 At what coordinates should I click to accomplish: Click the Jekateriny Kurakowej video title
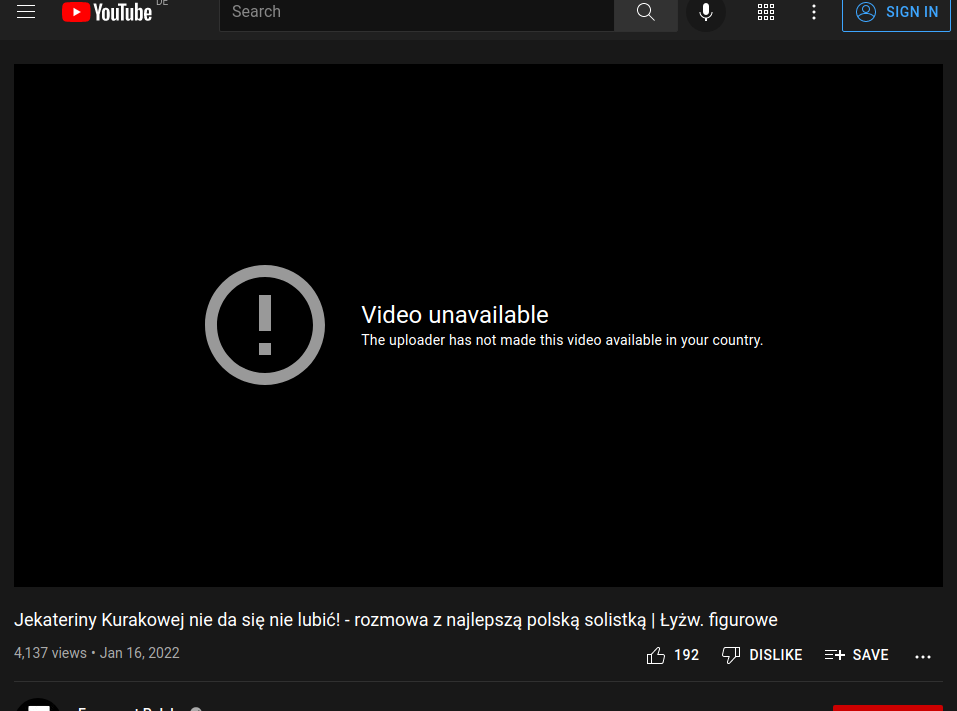point(395,620)
